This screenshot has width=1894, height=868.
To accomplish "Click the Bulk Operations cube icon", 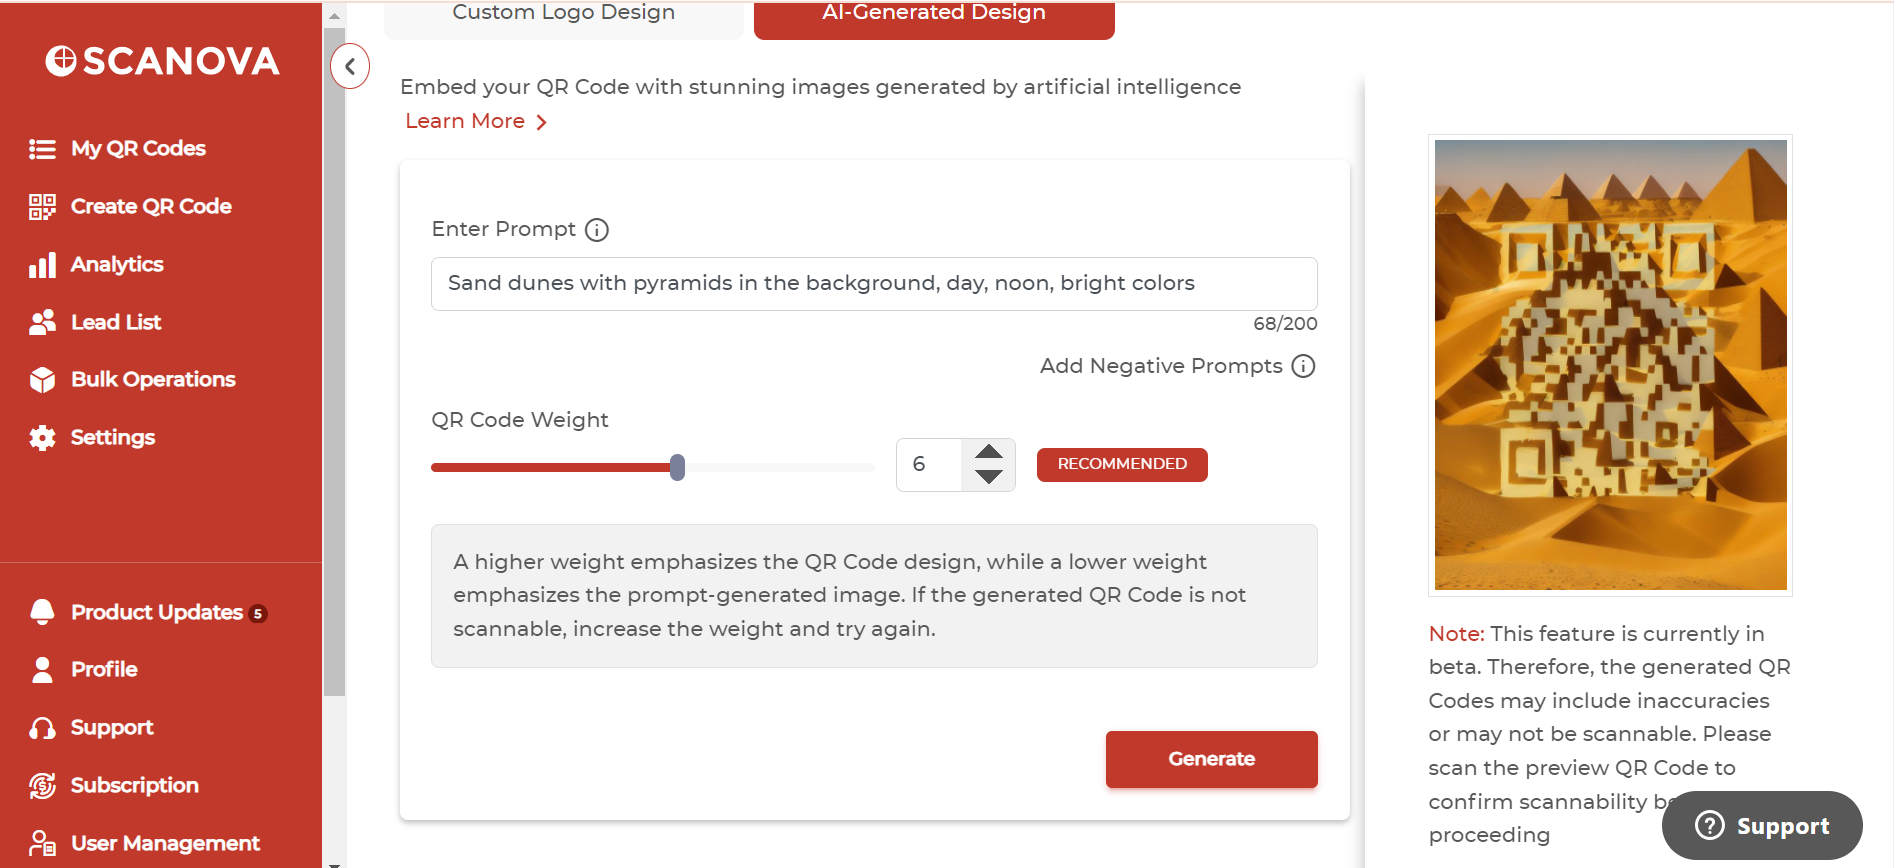I will [42, 380].
